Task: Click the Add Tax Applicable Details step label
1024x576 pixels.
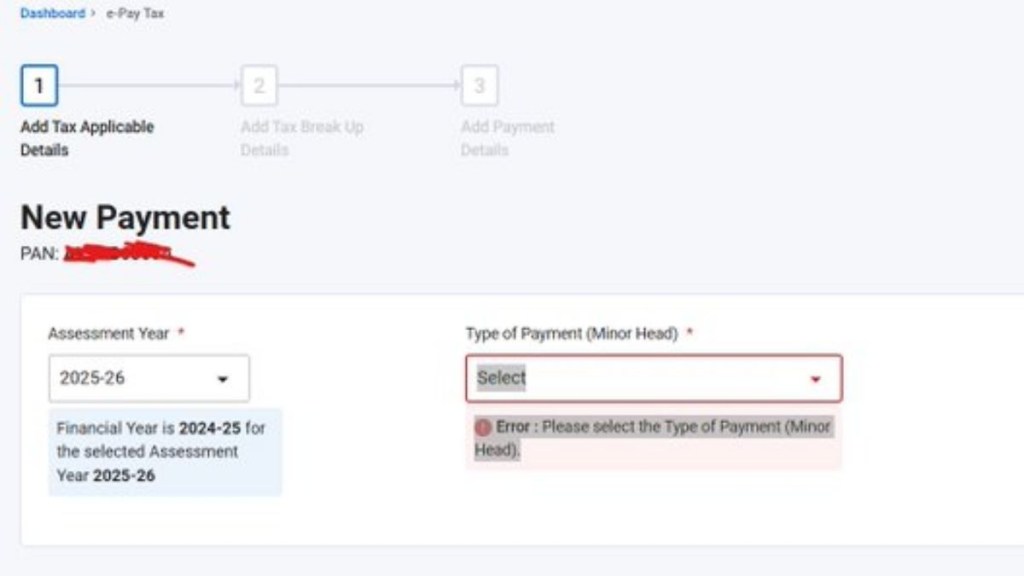Action: [87, 138]
